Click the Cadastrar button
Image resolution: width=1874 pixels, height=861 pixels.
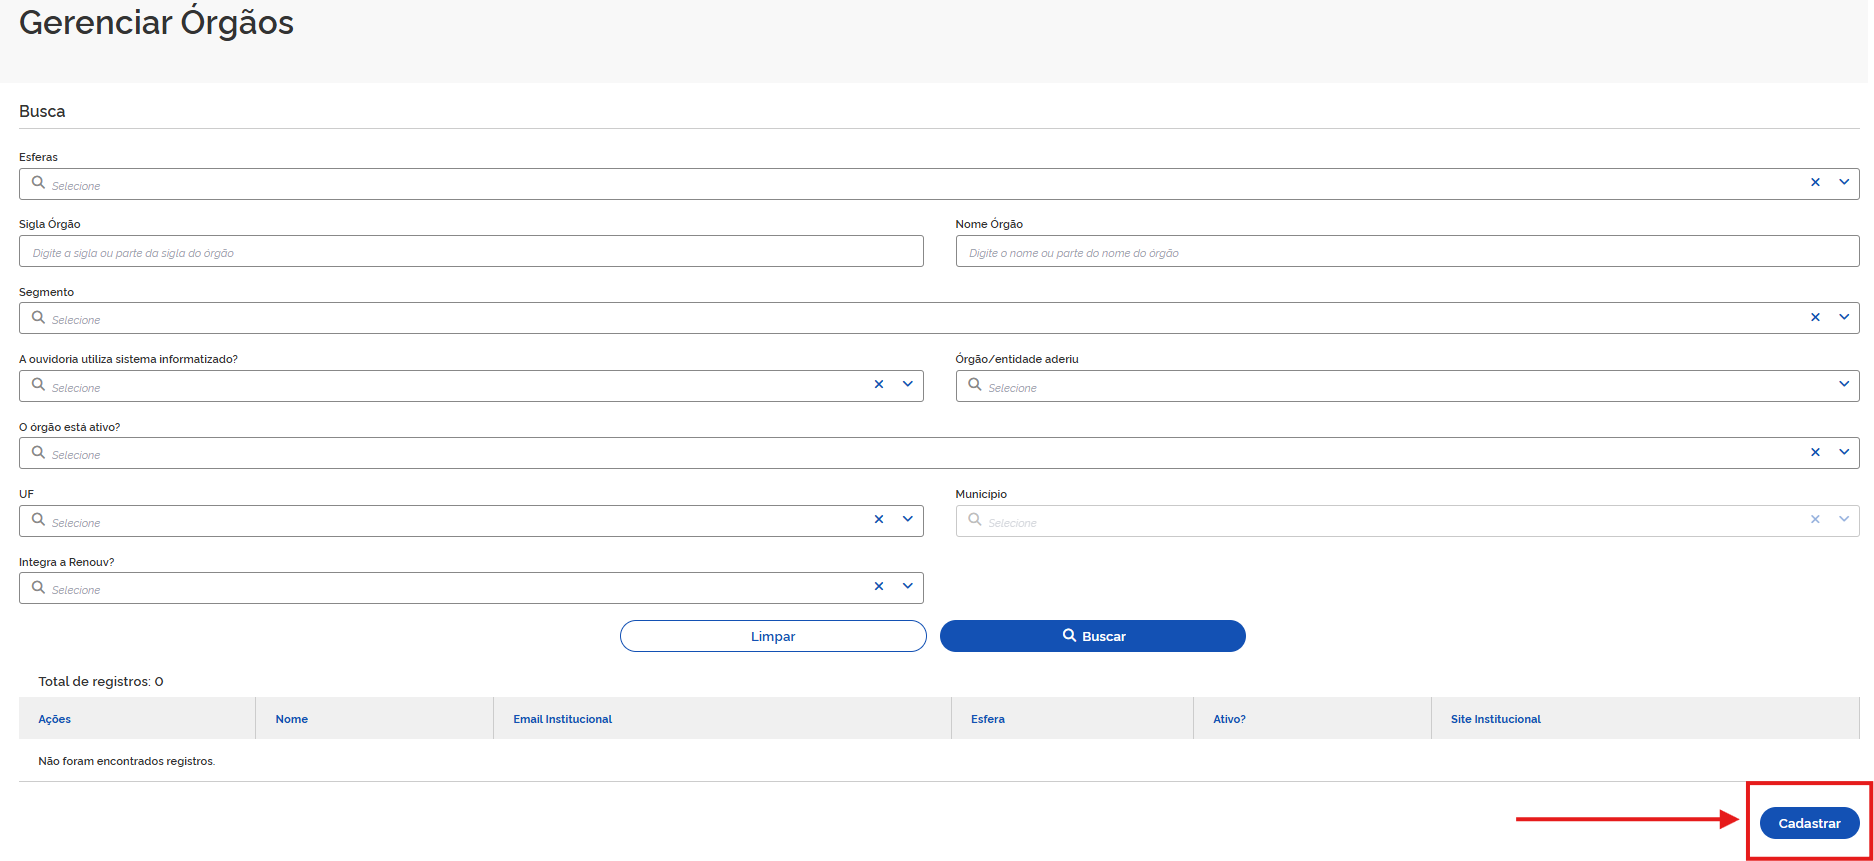[1810, 823]
